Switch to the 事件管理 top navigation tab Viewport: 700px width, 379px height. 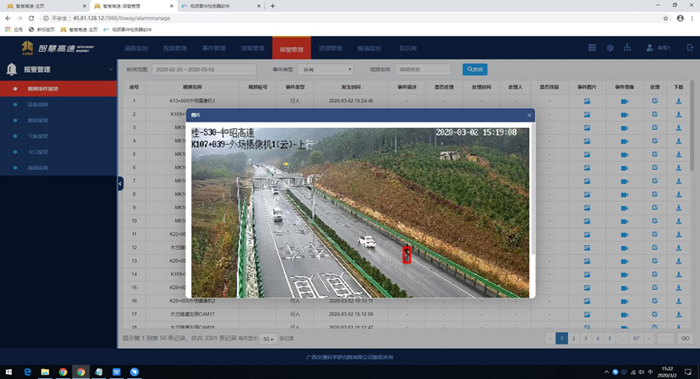[213, 48]
